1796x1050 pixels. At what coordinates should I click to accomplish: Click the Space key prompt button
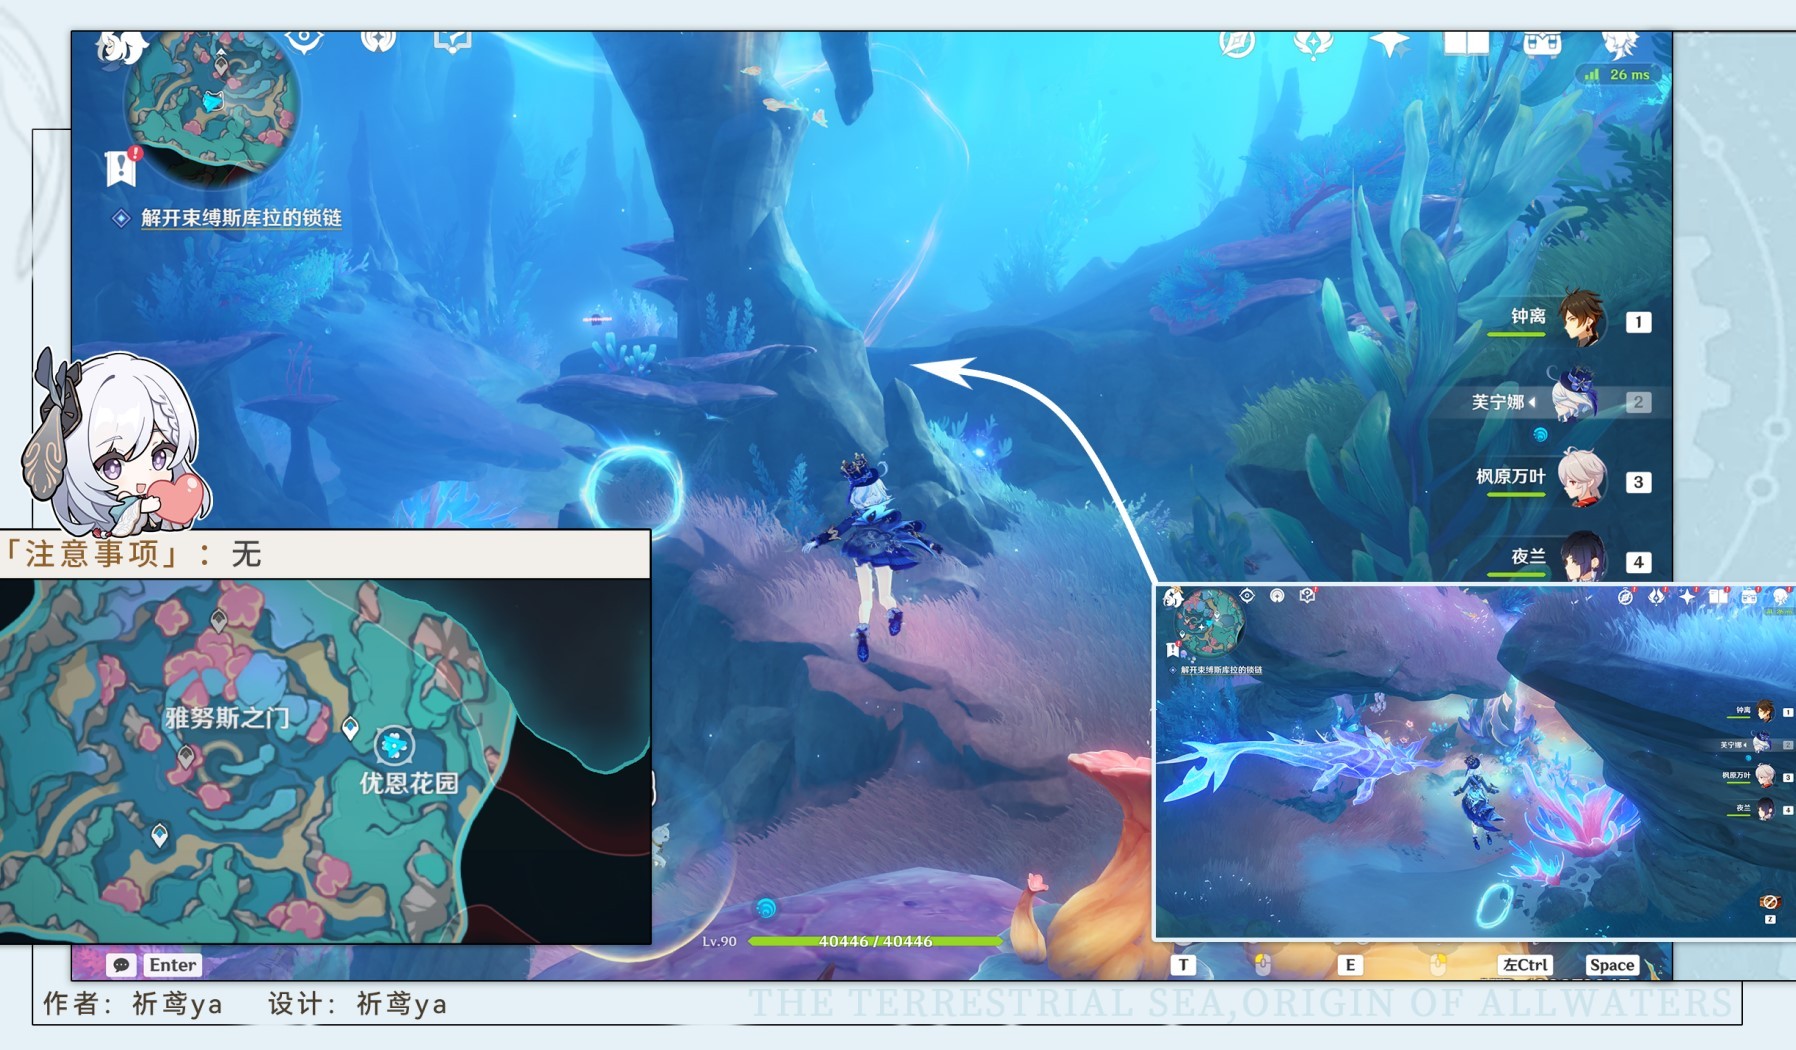click(x=1611, y=965)
